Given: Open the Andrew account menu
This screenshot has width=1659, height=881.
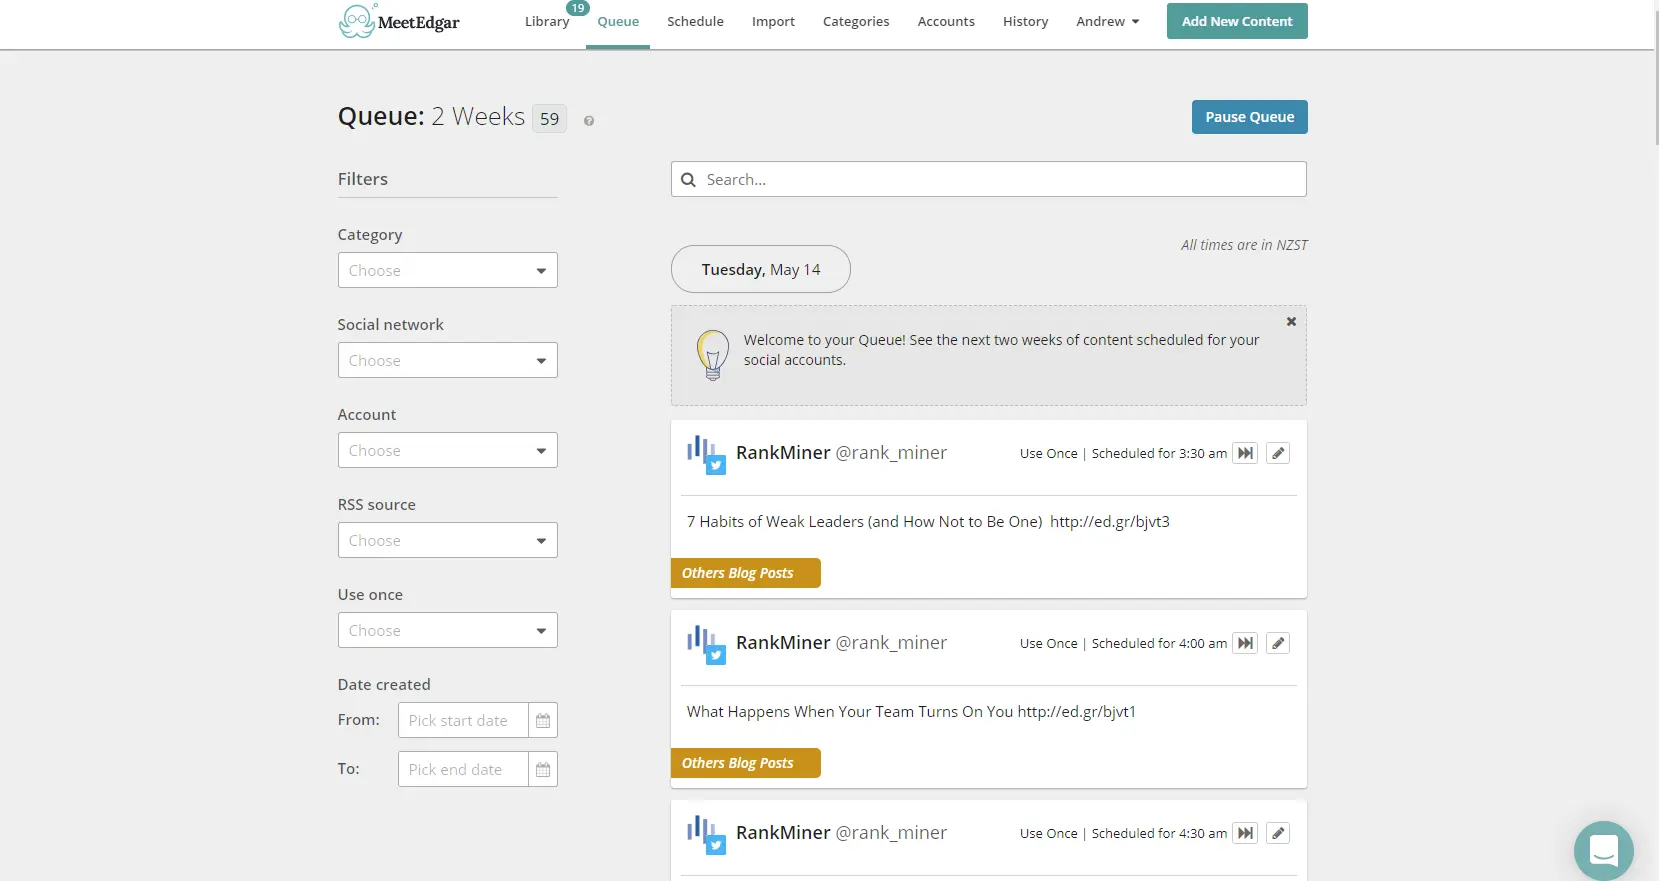Looking at the screenshot, I should pos(1107,21).
